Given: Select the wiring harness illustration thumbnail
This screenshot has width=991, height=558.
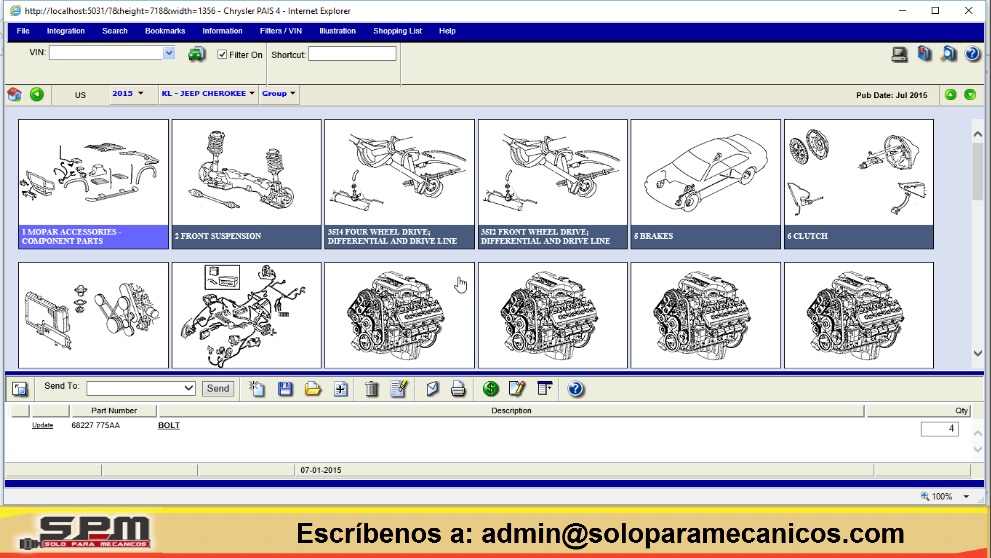Looking at the screenshot, I should [246, 315].
